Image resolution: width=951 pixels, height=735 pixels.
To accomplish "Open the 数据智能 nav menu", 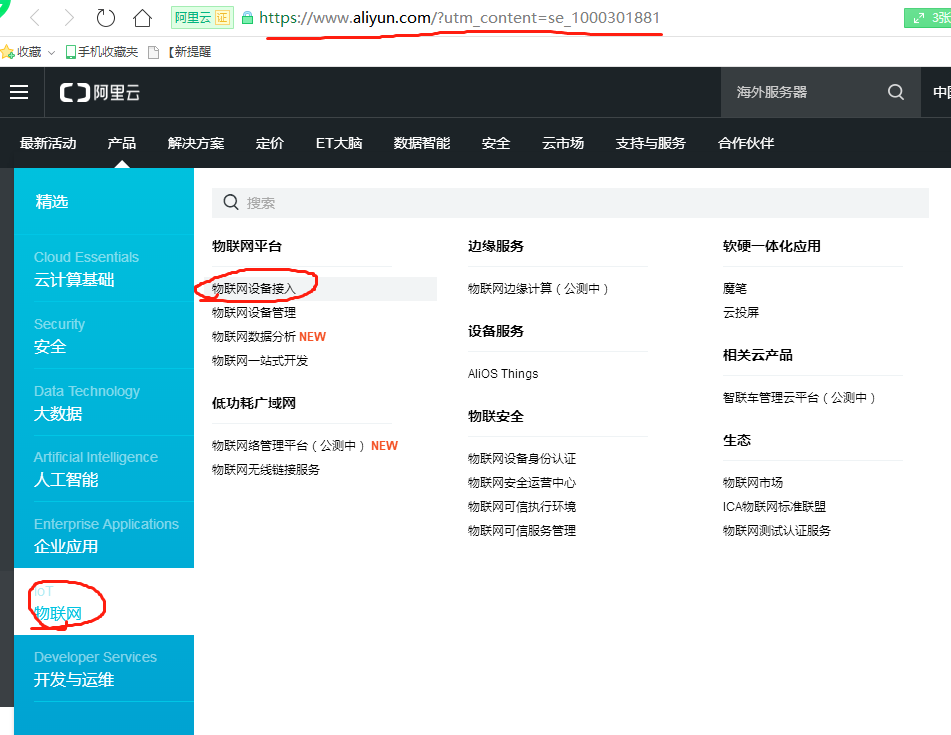I will tap(422, 143).
